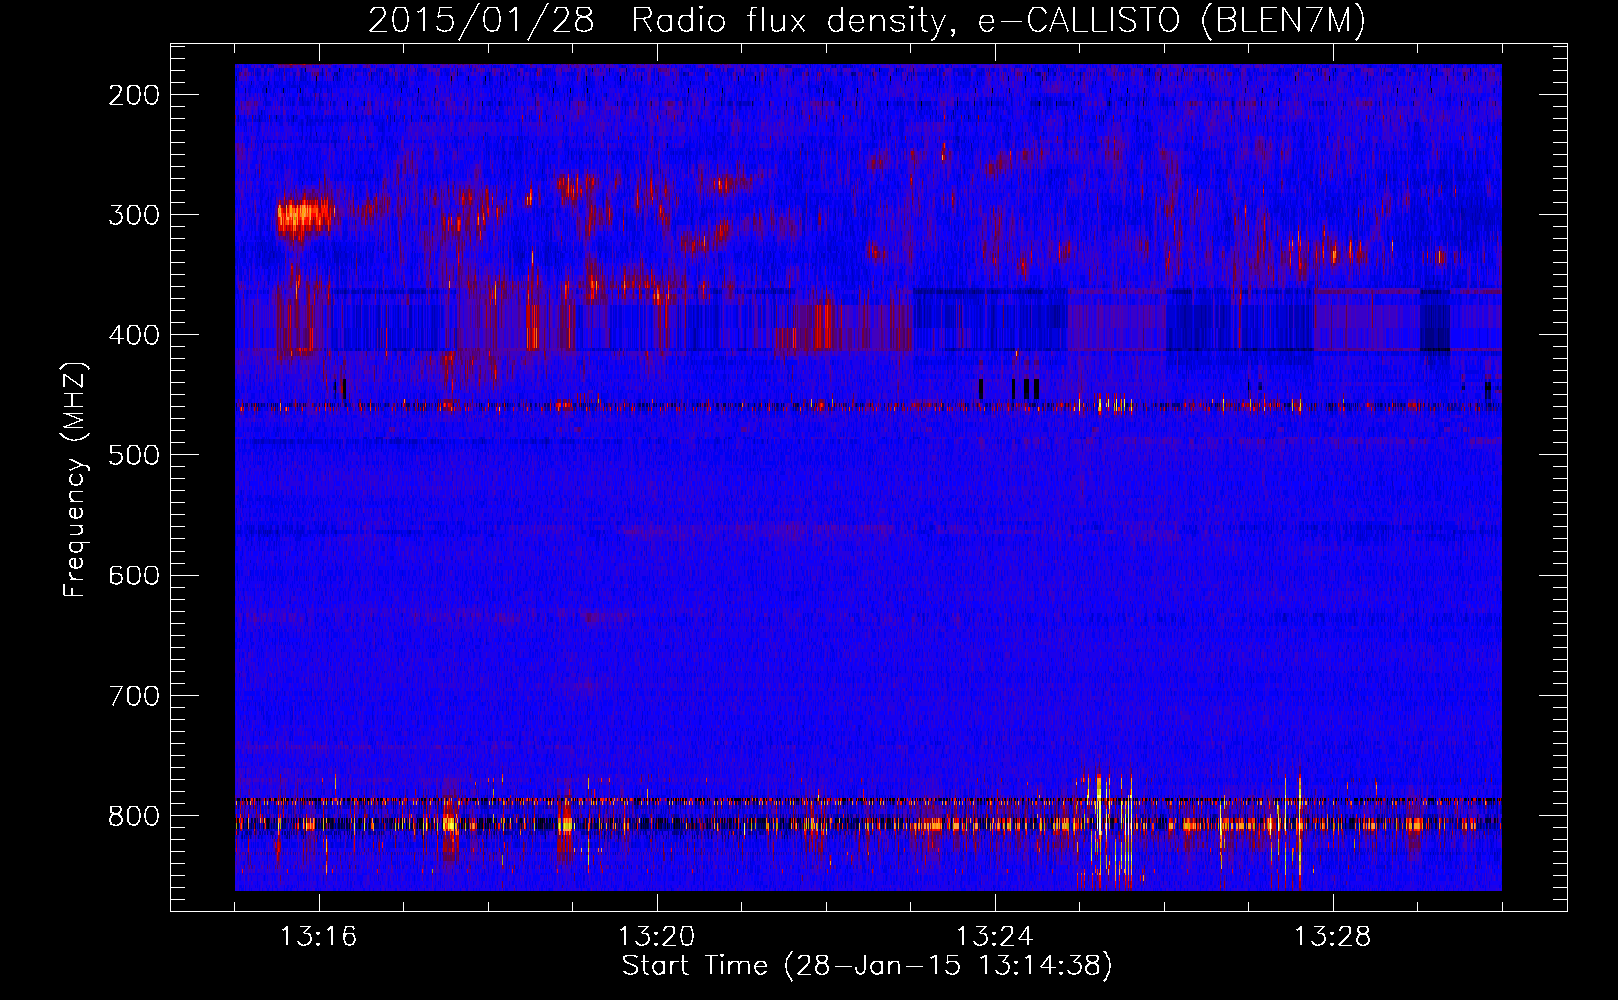Viewport: 1618px width, 1000px height.
Task: Click the 400 frequency tick label
Action: (133, 335)
